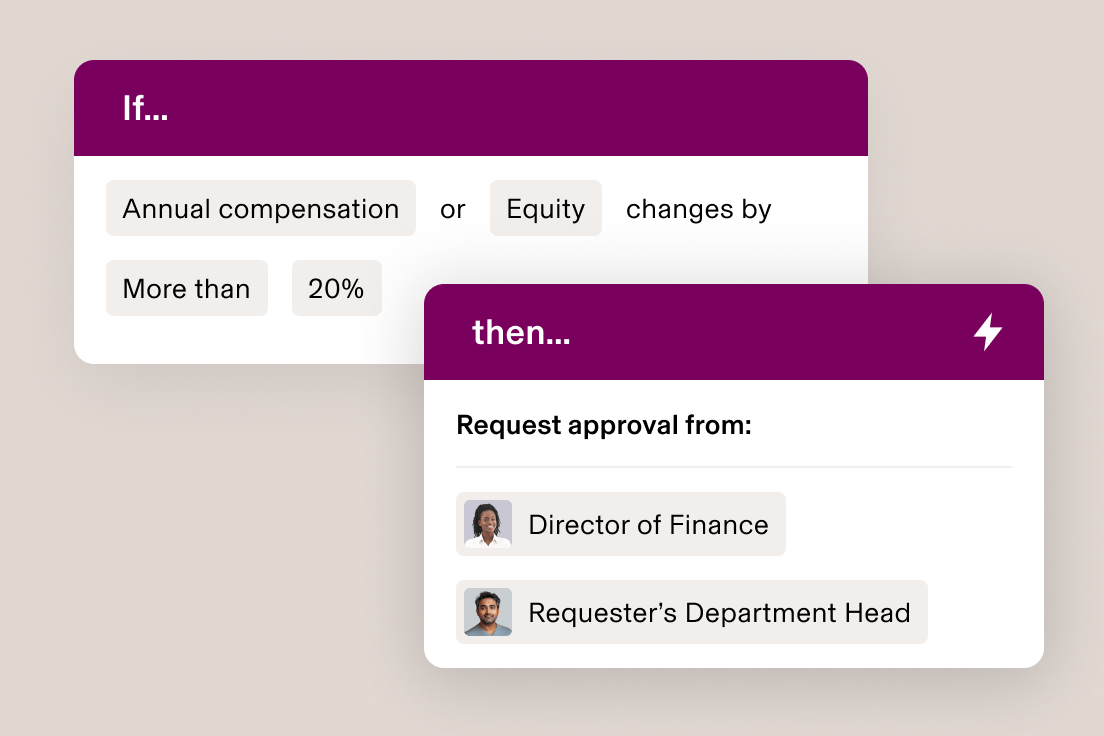Click the Requester's Department Head avatar photo
Screen dimensions: 1104x736
(486, 611)
